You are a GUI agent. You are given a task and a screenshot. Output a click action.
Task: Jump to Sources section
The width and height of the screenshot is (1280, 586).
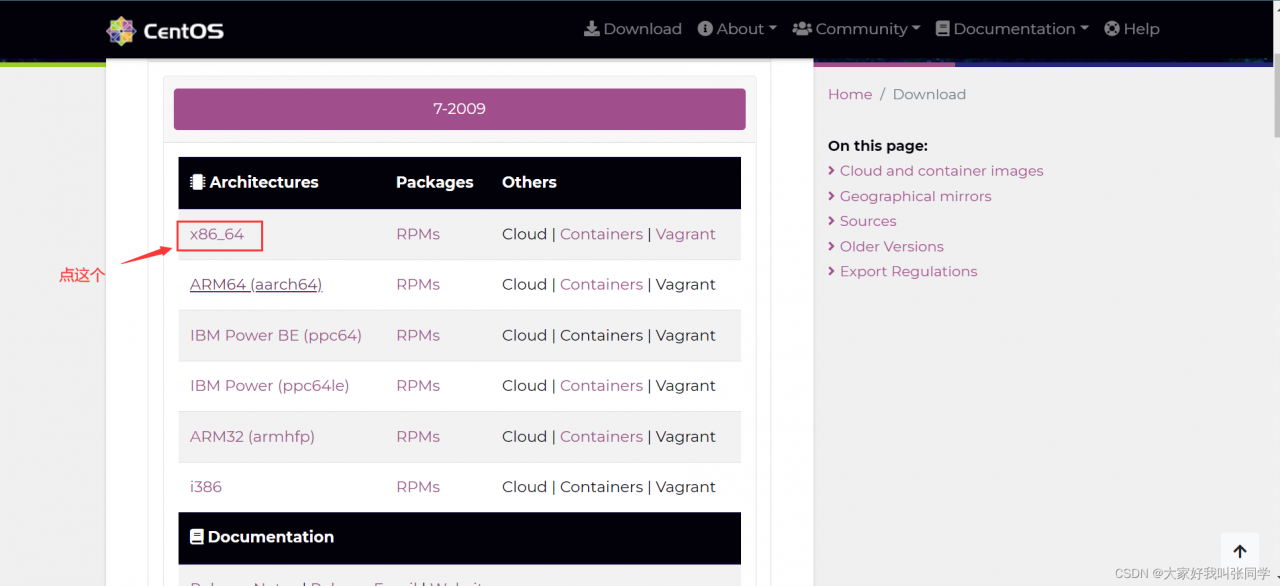tap(868, 221)
